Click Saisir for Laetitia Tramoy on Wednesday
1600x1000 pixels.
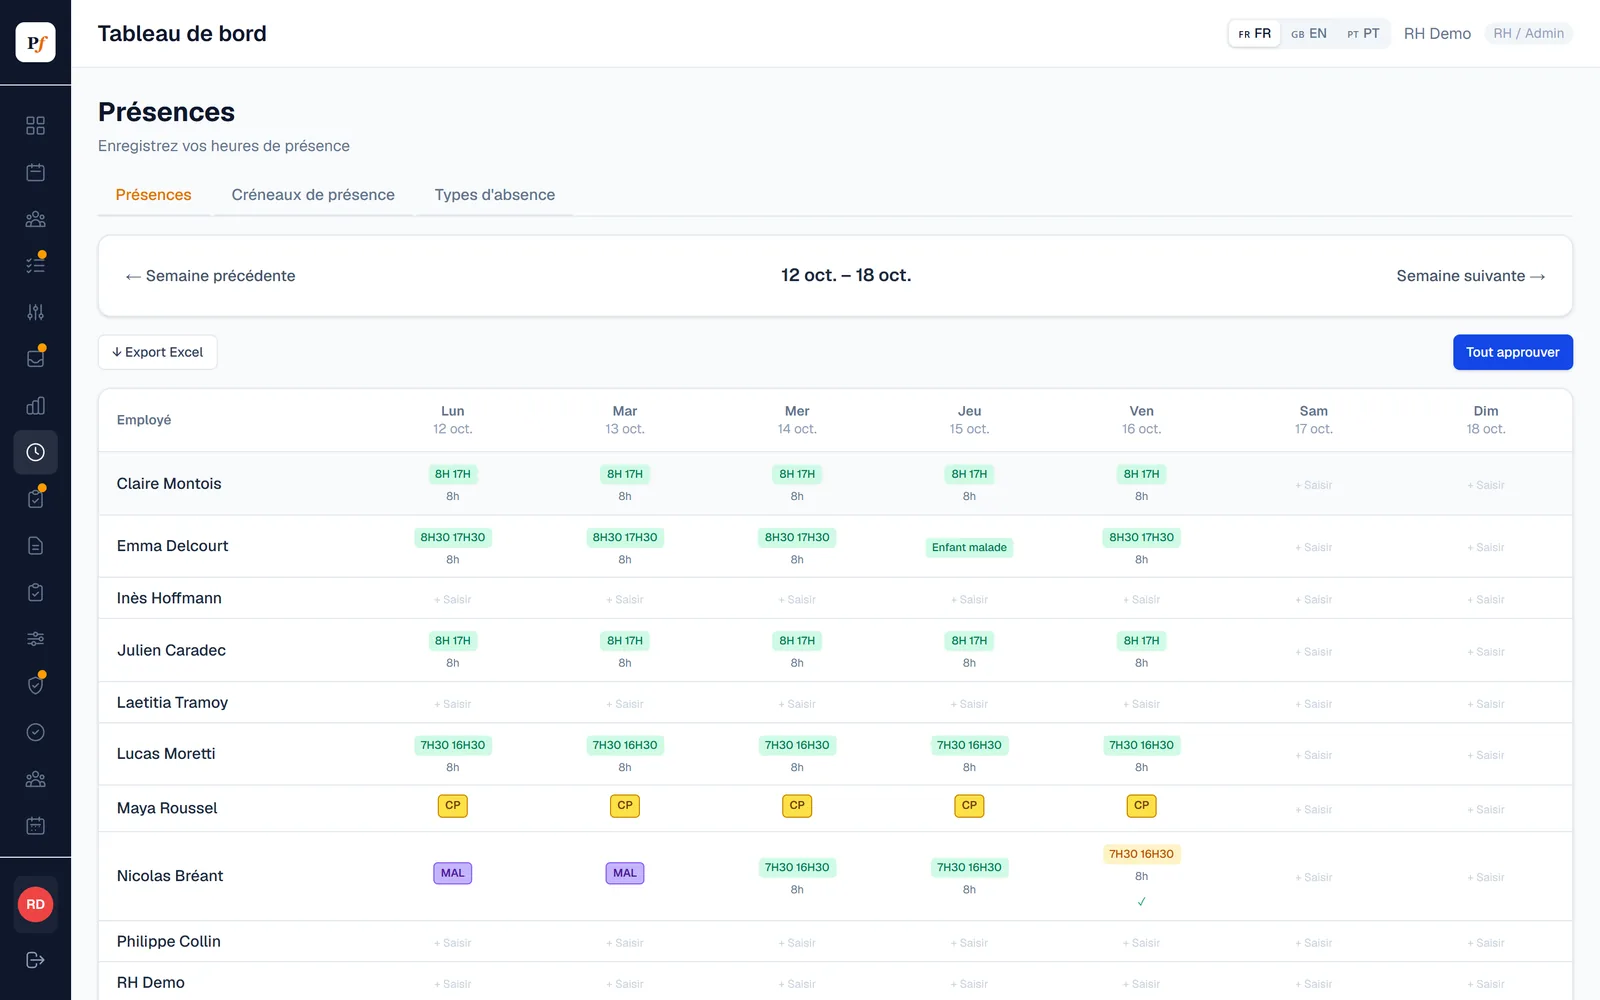coord(797,704)
